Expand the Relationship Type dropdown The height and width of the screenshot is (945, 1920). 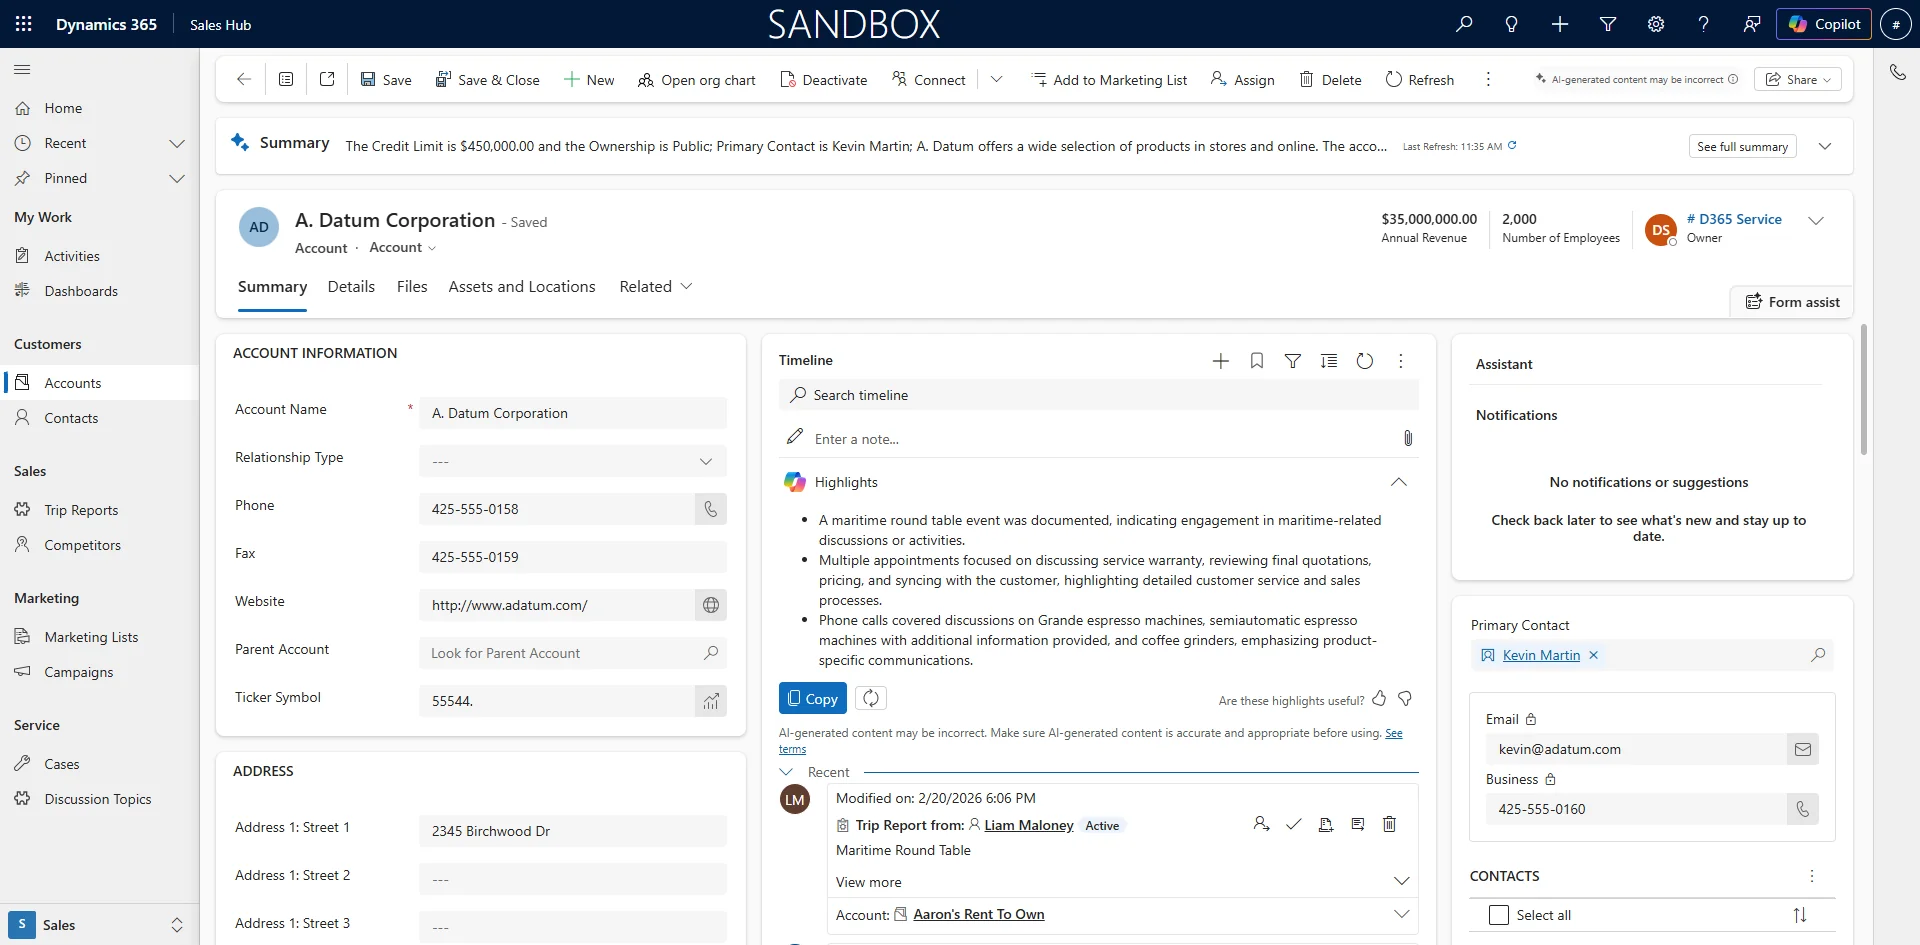tap(706, 461)
